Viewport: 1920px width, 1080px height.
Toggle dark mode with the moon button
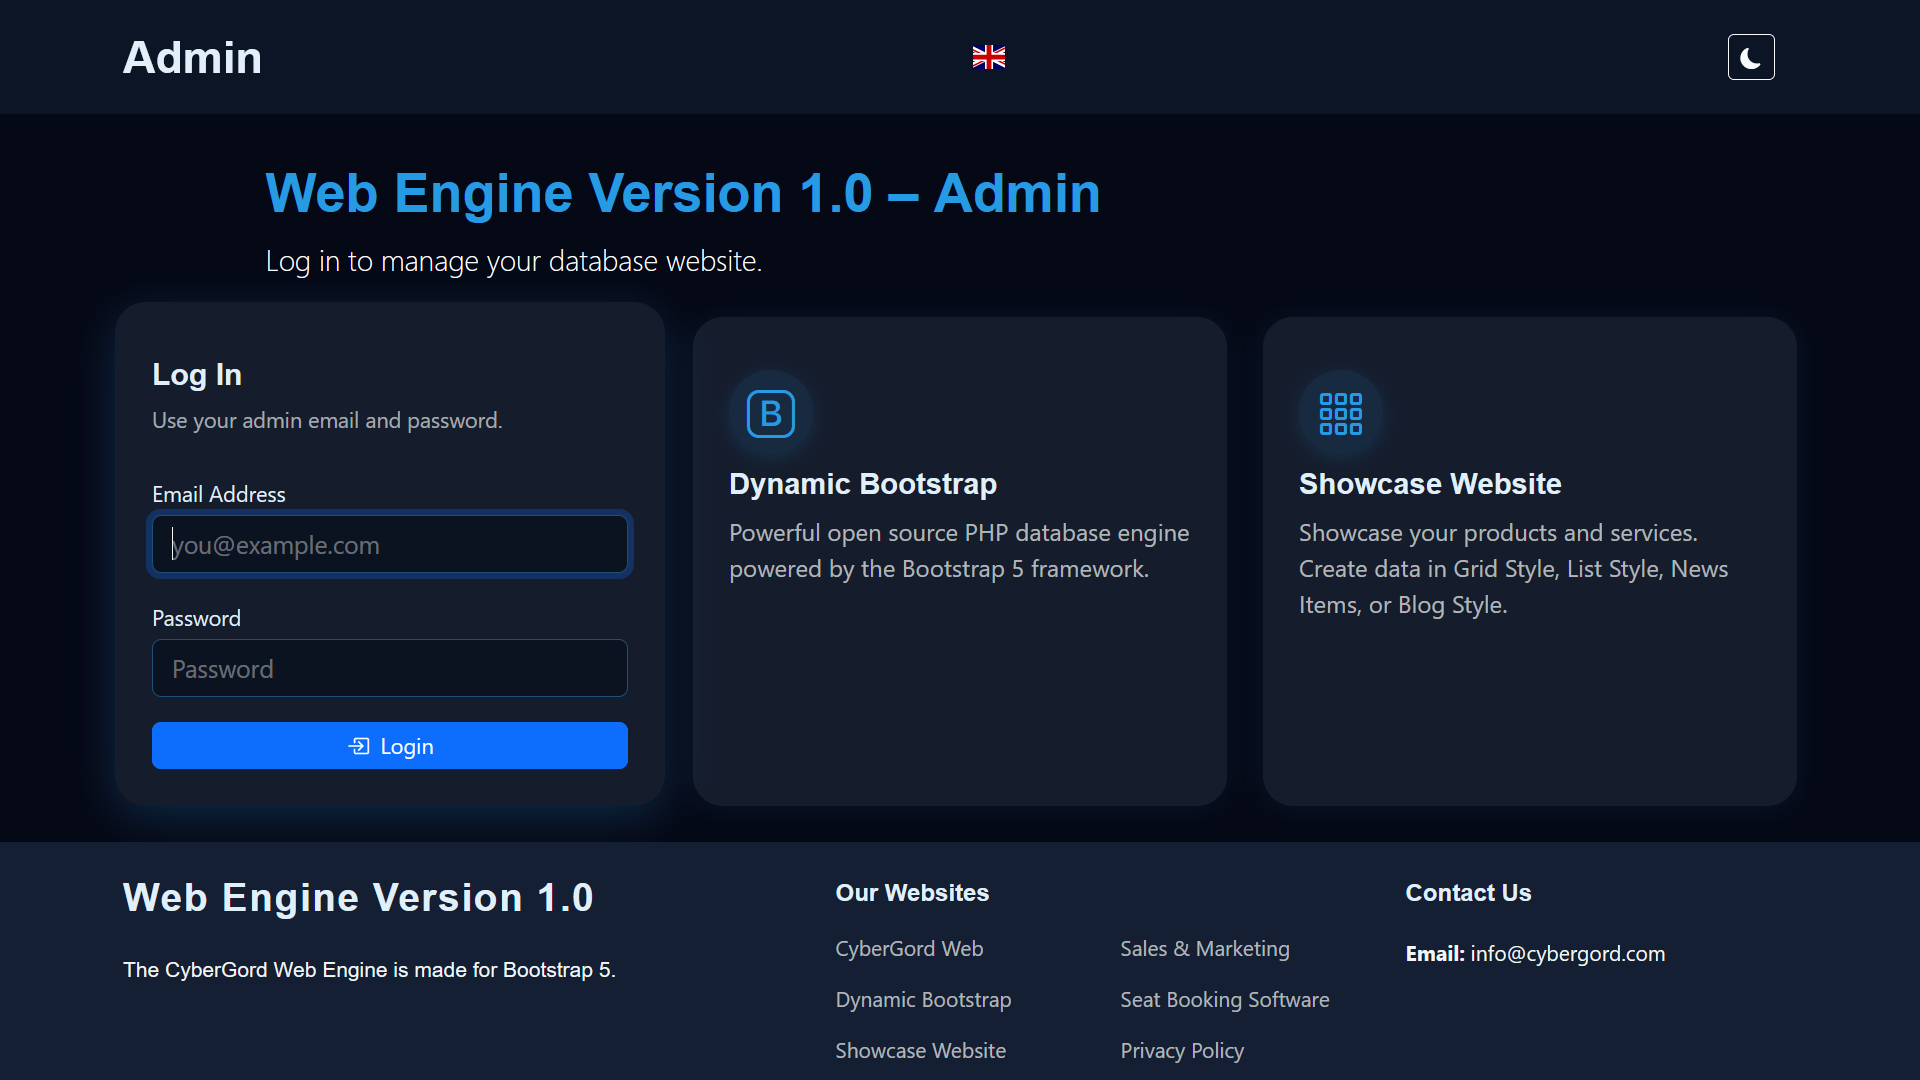pyautogui.click(x=1751, y=57)
